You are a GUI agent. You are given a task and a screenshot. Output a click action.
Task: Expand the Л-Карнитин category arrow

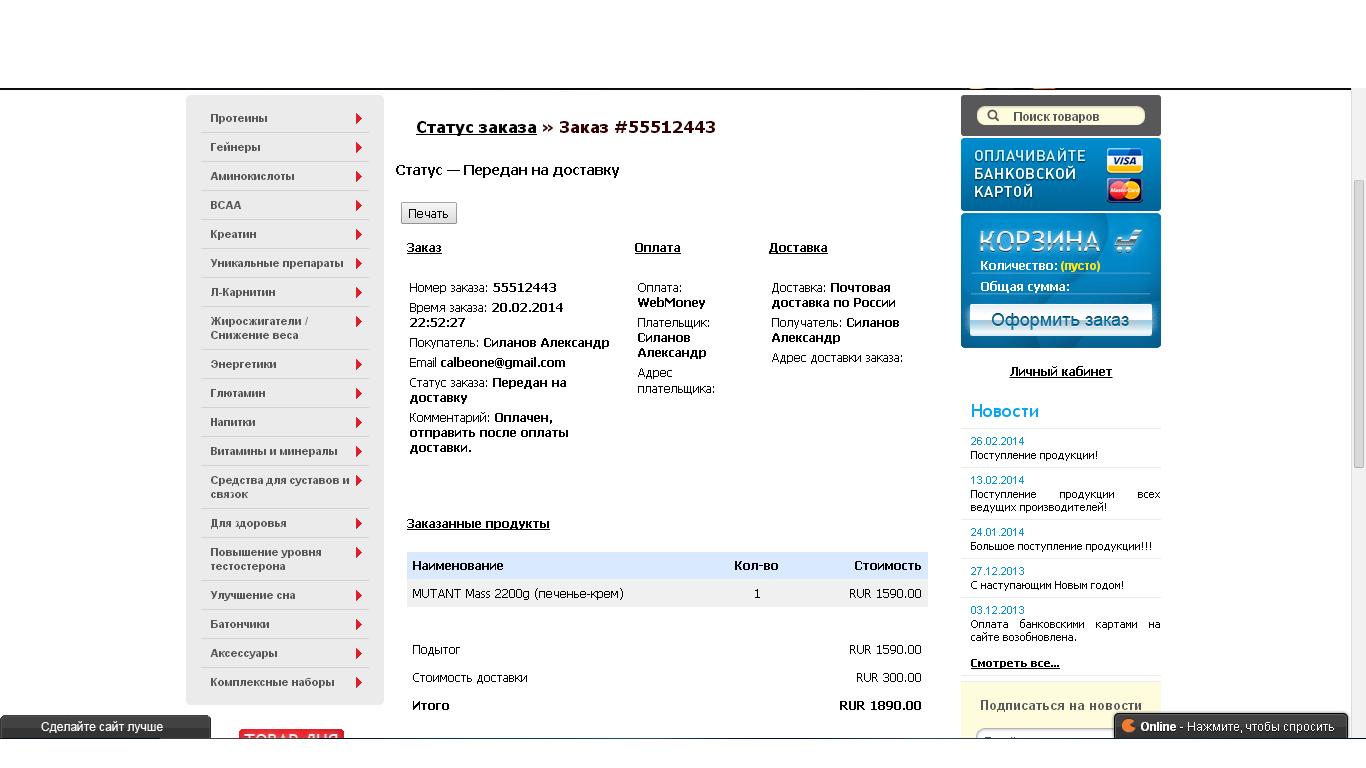point(358,293)
